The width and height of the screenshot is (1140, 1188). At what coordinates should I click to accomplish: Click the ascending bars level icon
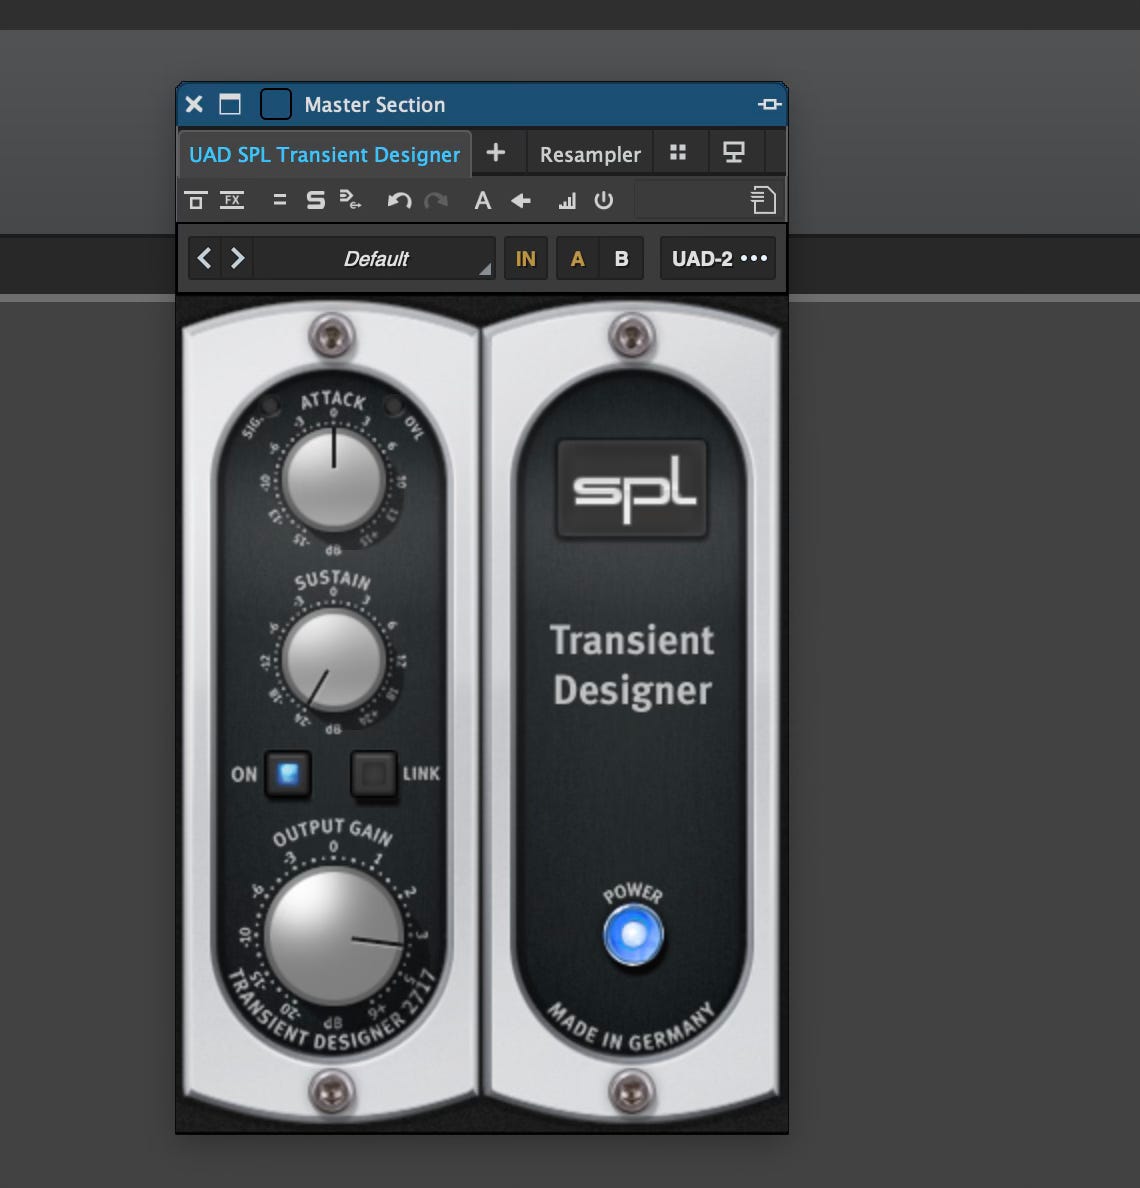pos(567,201)
